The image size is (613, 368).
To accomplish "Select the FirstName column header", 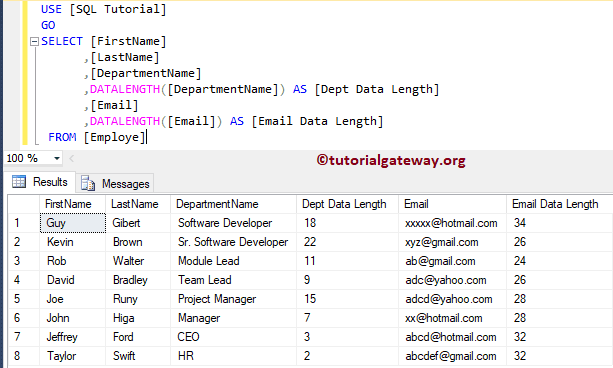I will 72,204.
